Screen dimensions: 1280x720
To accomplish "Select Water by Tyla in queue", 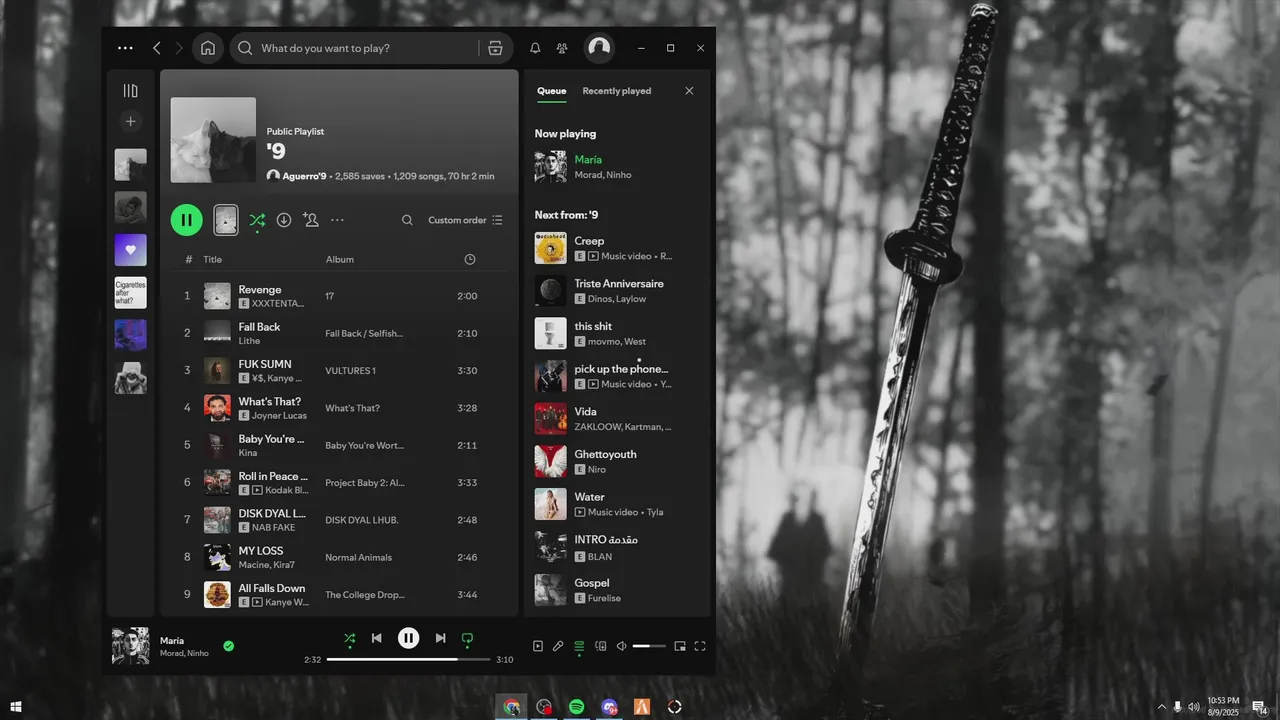I will click(616, 504).
